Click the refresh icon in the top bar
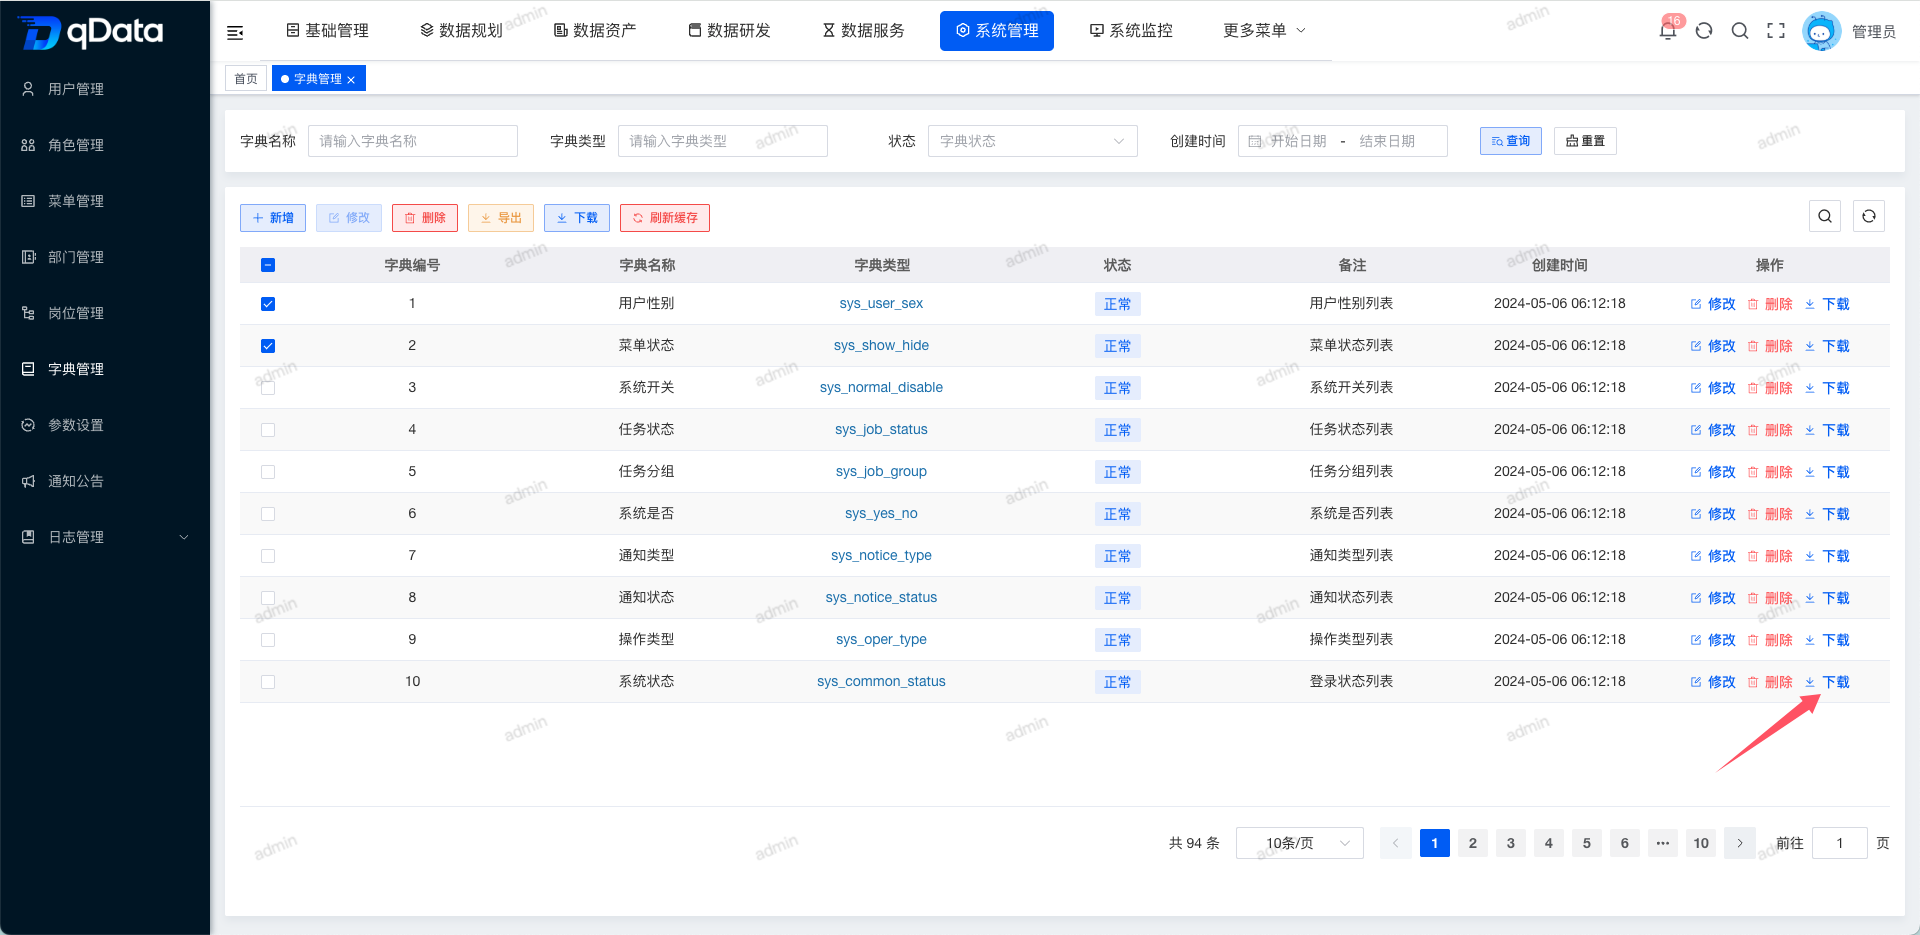 pyautogui.click(x=1704, y=31)
